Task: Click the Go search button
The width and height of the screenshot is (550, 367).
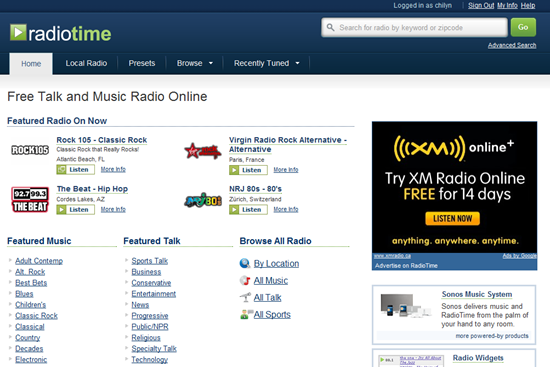Action: click(x=523, y=27)
